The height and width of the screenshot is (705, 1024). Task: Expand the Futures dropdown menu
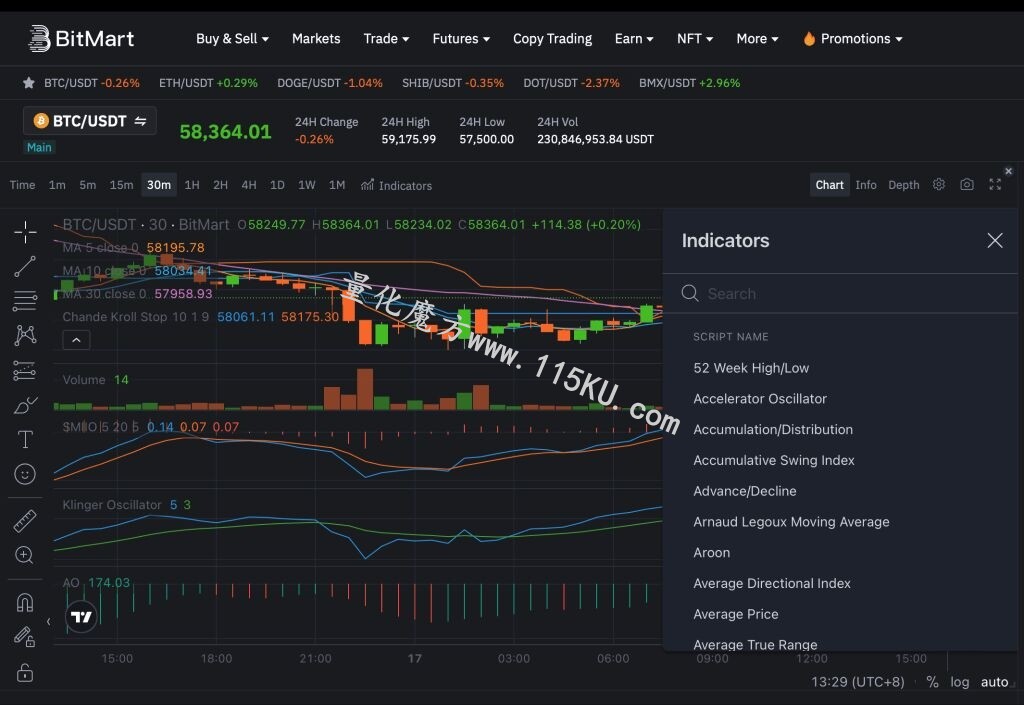(461, 39)
